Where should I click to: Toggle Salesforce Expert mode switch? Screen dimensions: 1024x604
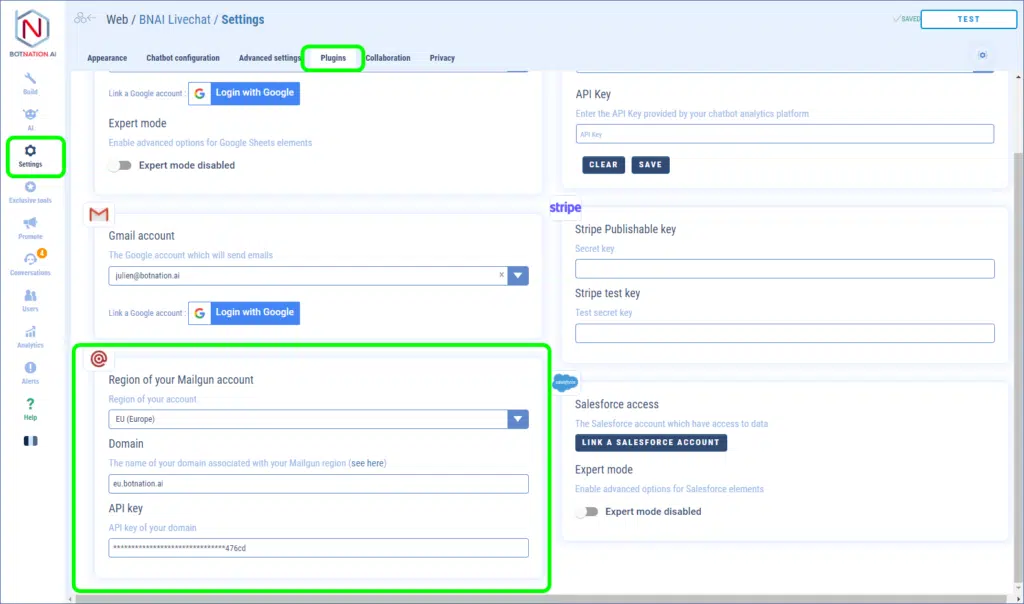[587, 511]
